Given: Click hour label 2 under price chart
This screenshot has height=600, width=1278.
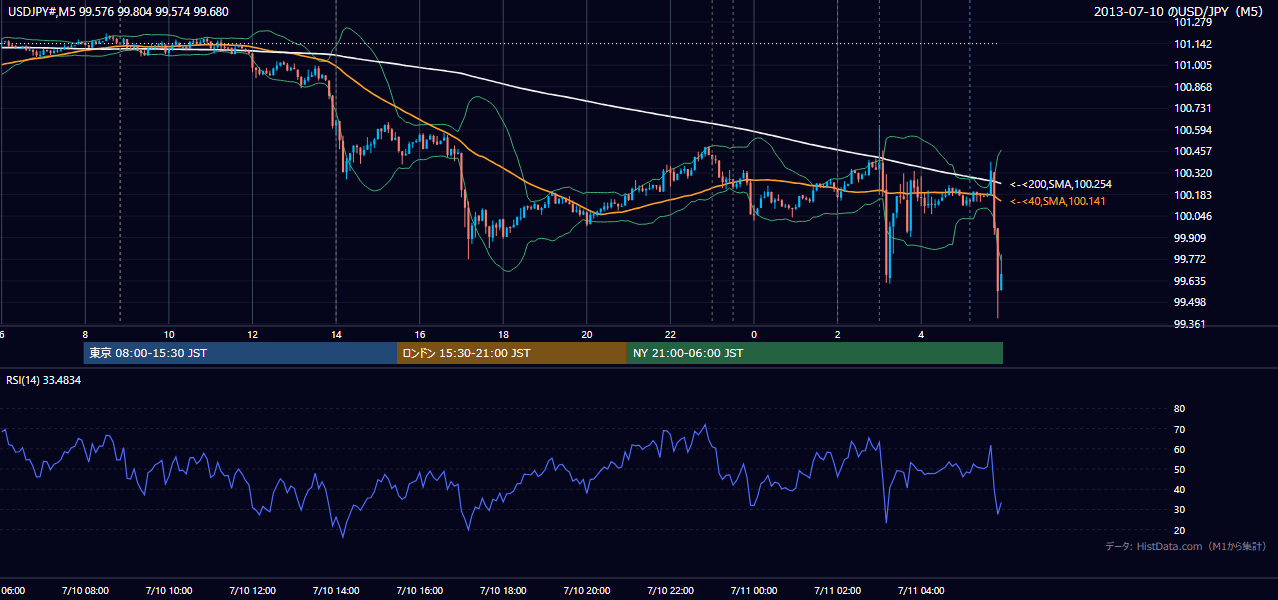Looking at the screenshot, I should 837,334.
